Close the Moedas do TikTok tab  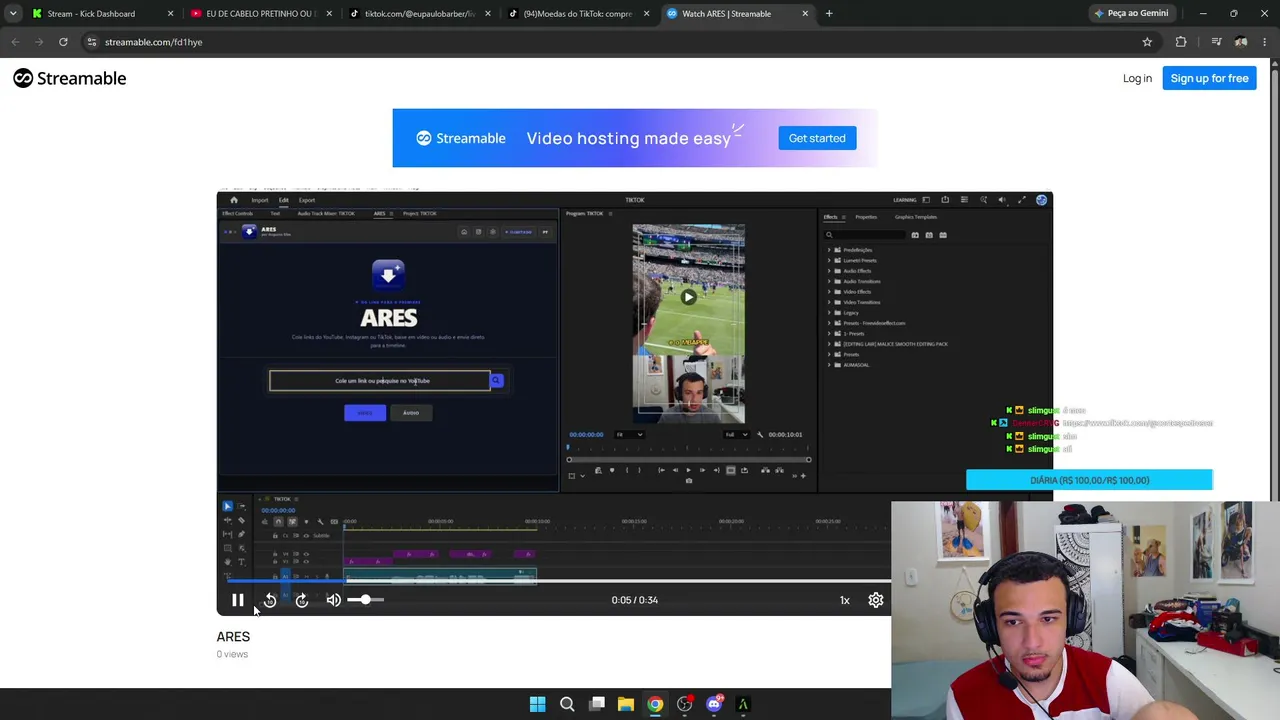click(646, 14)
